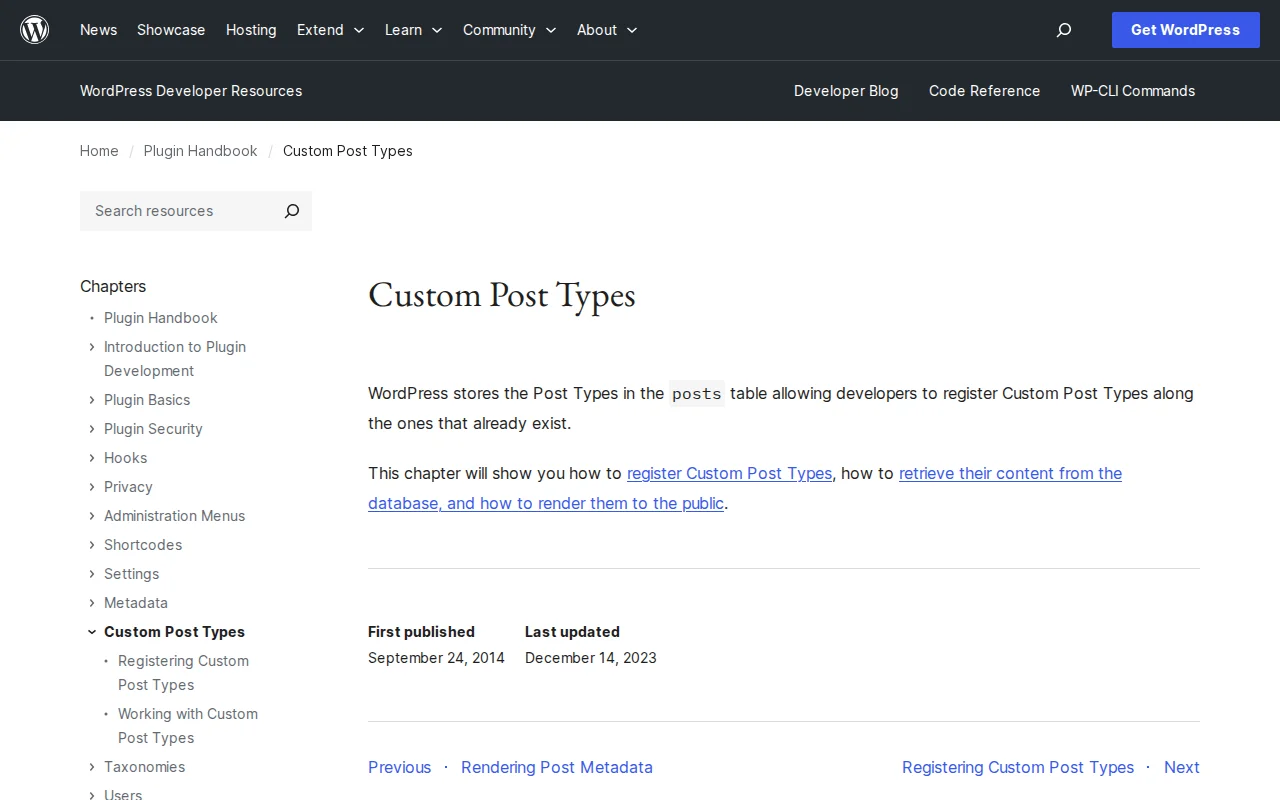Open the Developer Blog
Image resolution: width=1280 pixels, height=800 pixels.
[846, 91]
